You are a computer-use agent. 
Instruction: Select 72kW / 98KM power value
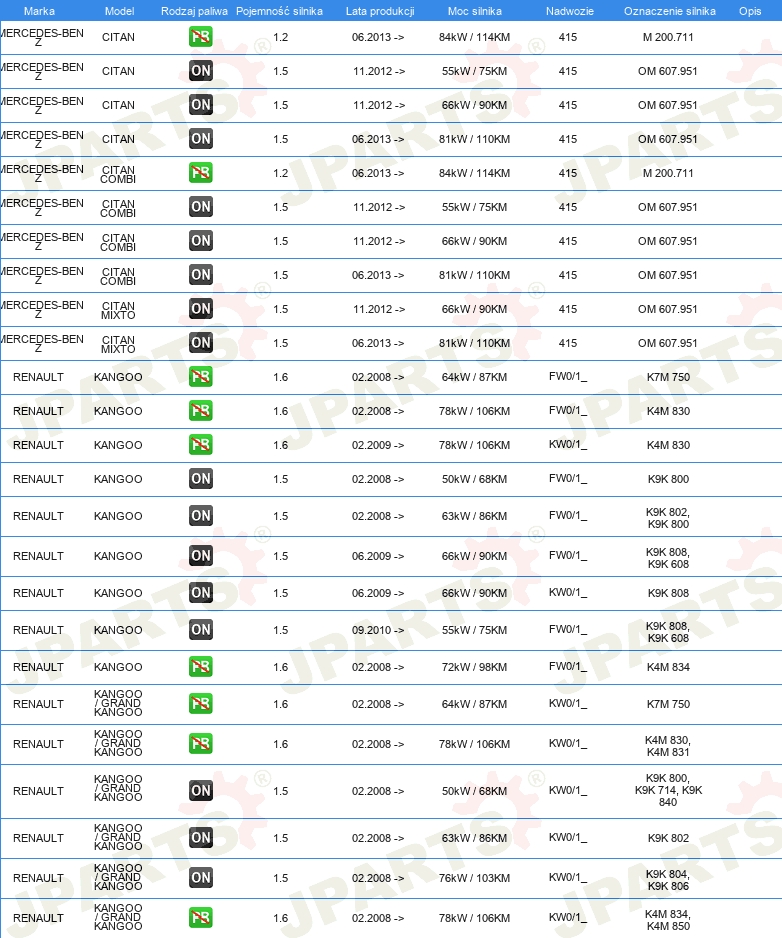(x=474, y=668)
